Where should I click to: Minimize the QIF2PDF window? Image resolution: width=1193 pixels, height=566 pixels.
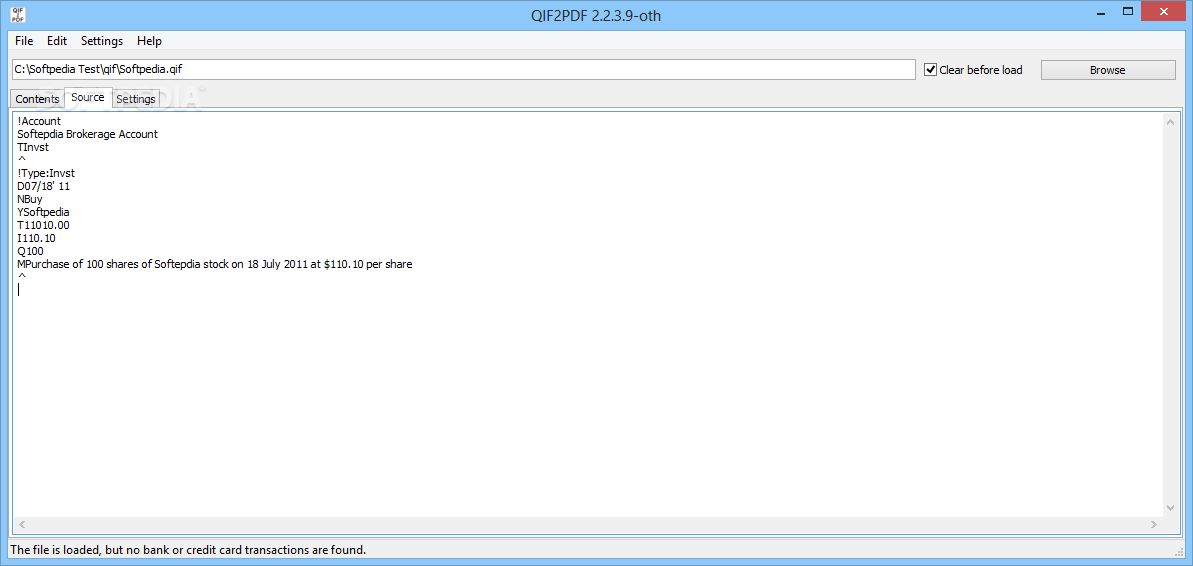pos(1101,11)
